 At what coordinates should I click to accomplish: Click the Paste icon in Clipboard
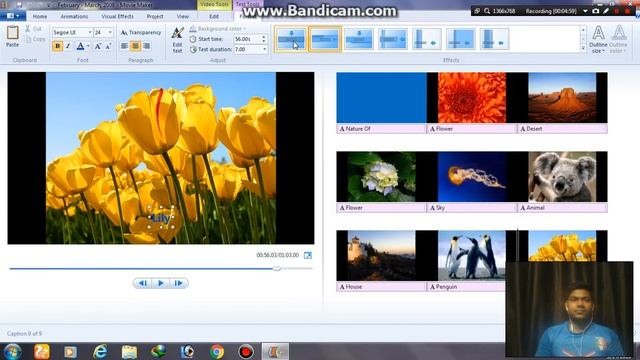(12, 36)
